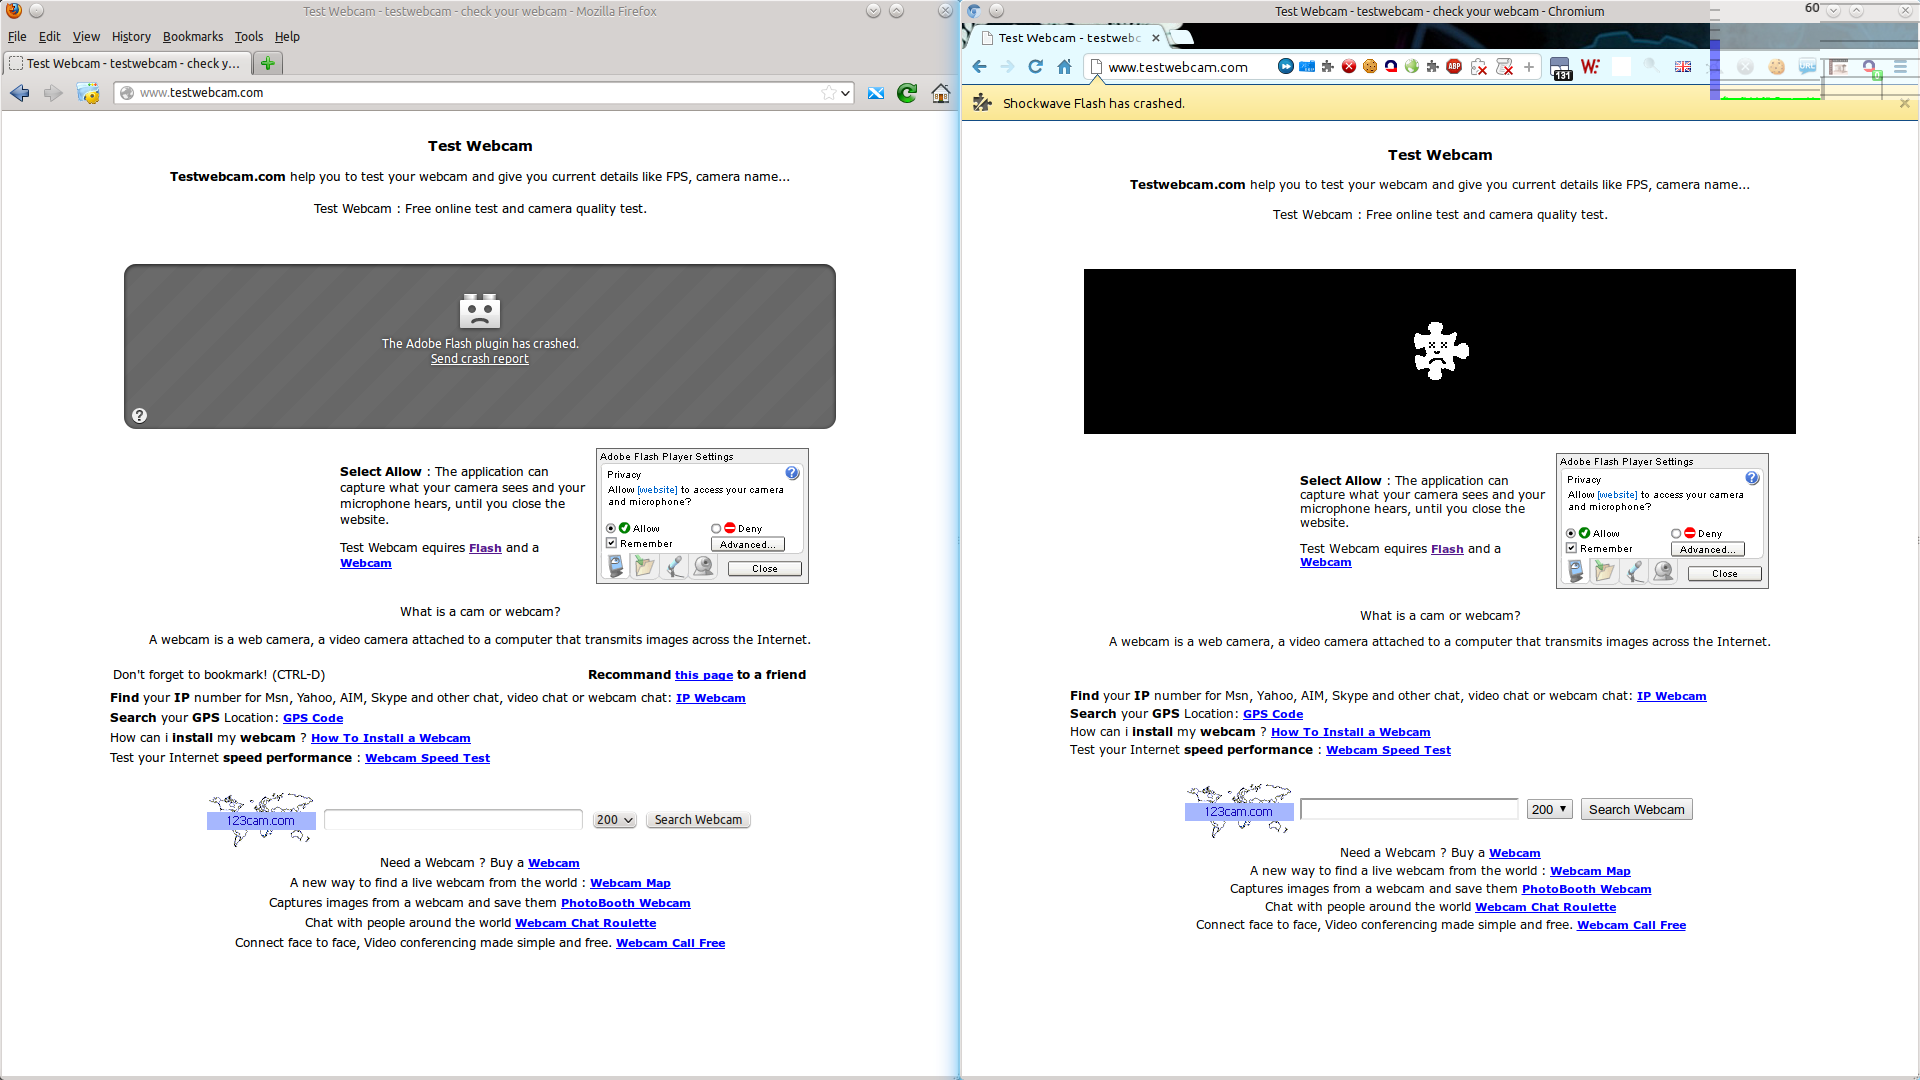
Task: Go back in Firefox using the blue arrow
Action: pyautogui.click(x=19, y=93)
